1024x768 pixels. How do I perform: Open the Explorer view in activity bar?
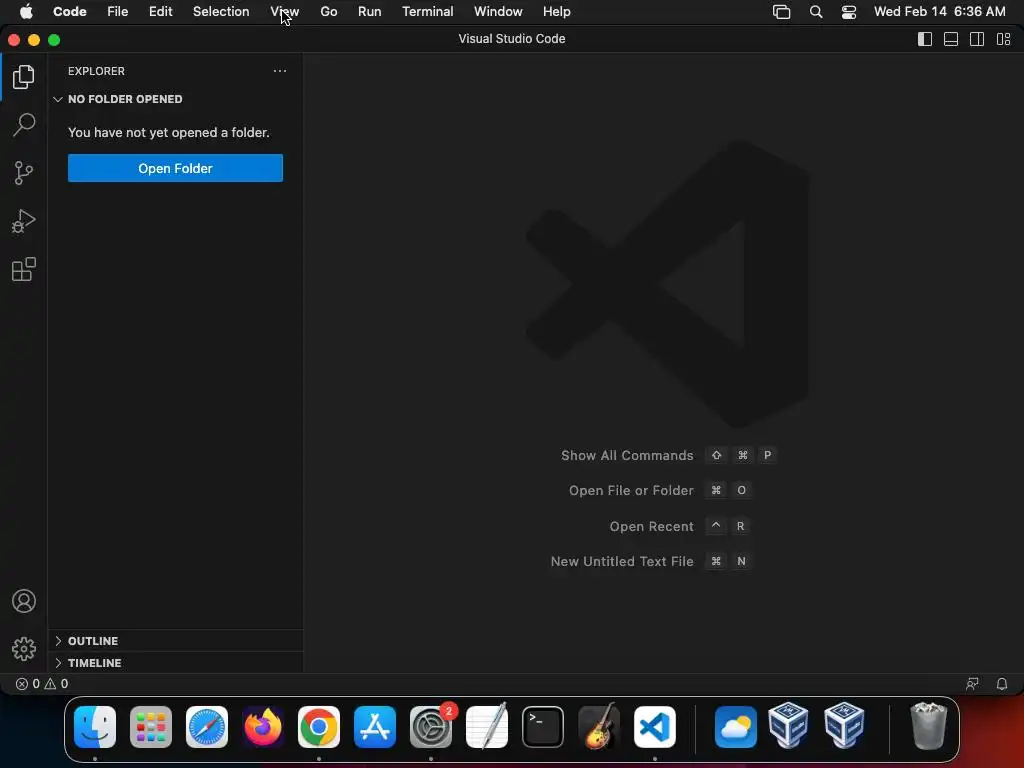click(24, 77)
